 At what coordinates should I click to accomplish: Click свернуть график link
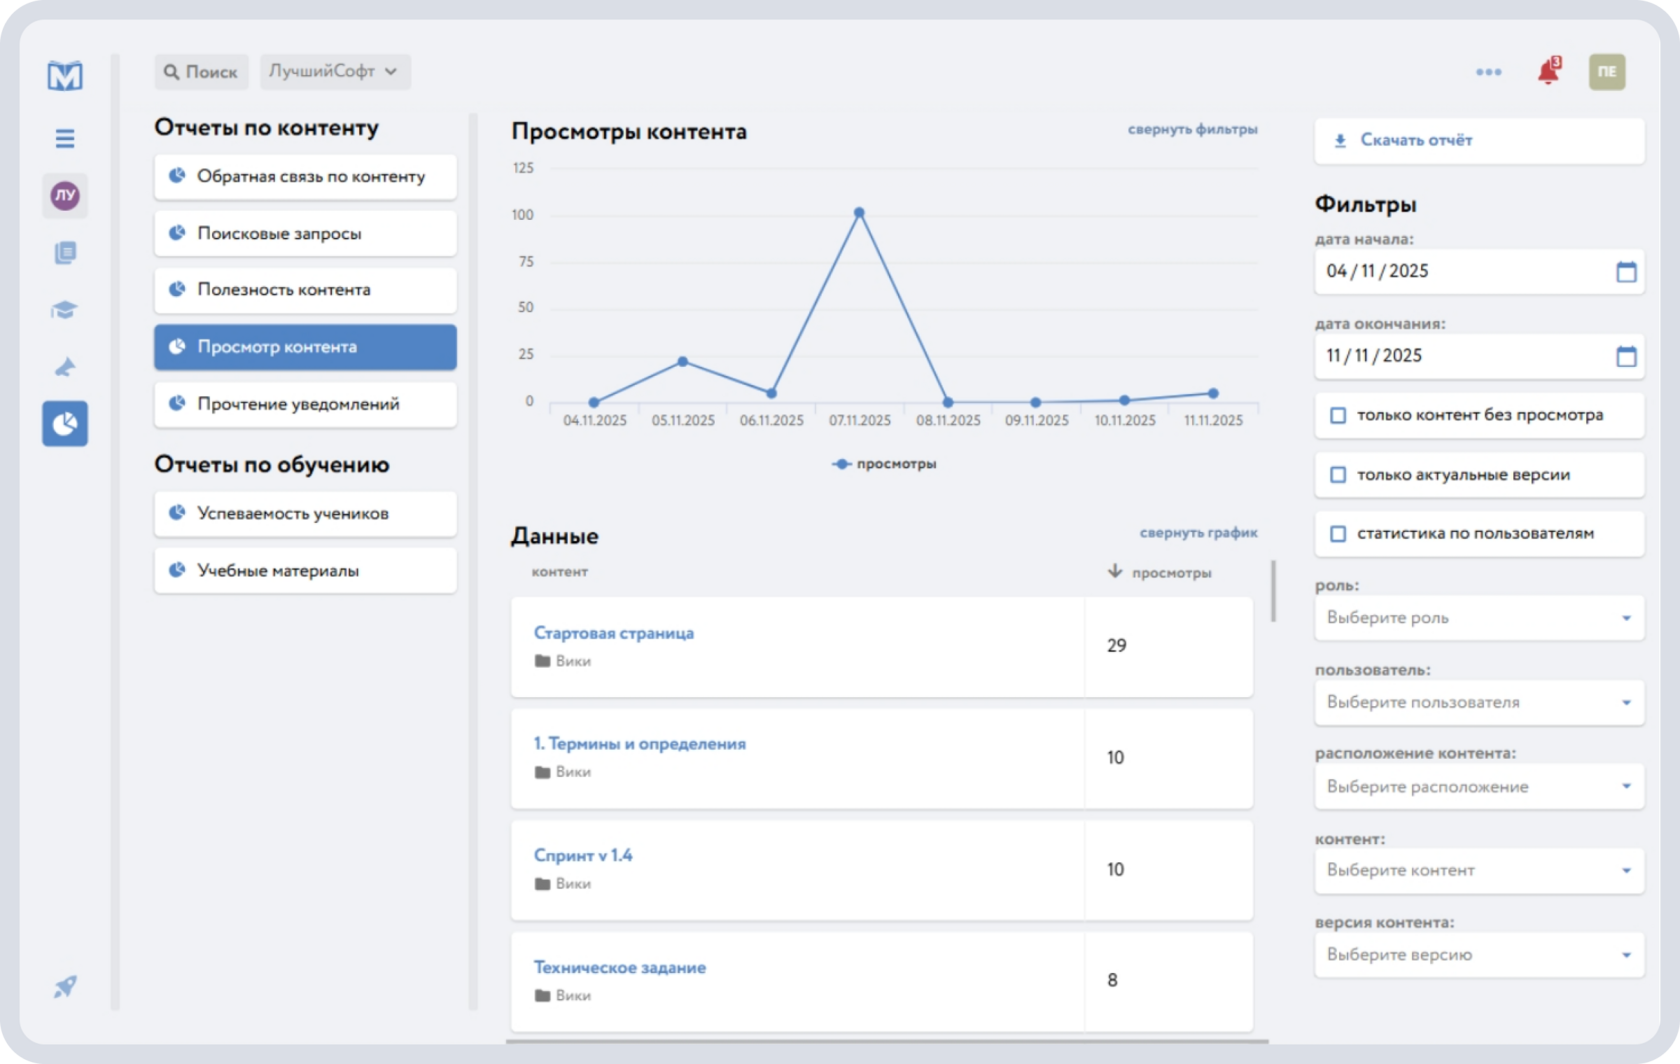(1198, 533)
